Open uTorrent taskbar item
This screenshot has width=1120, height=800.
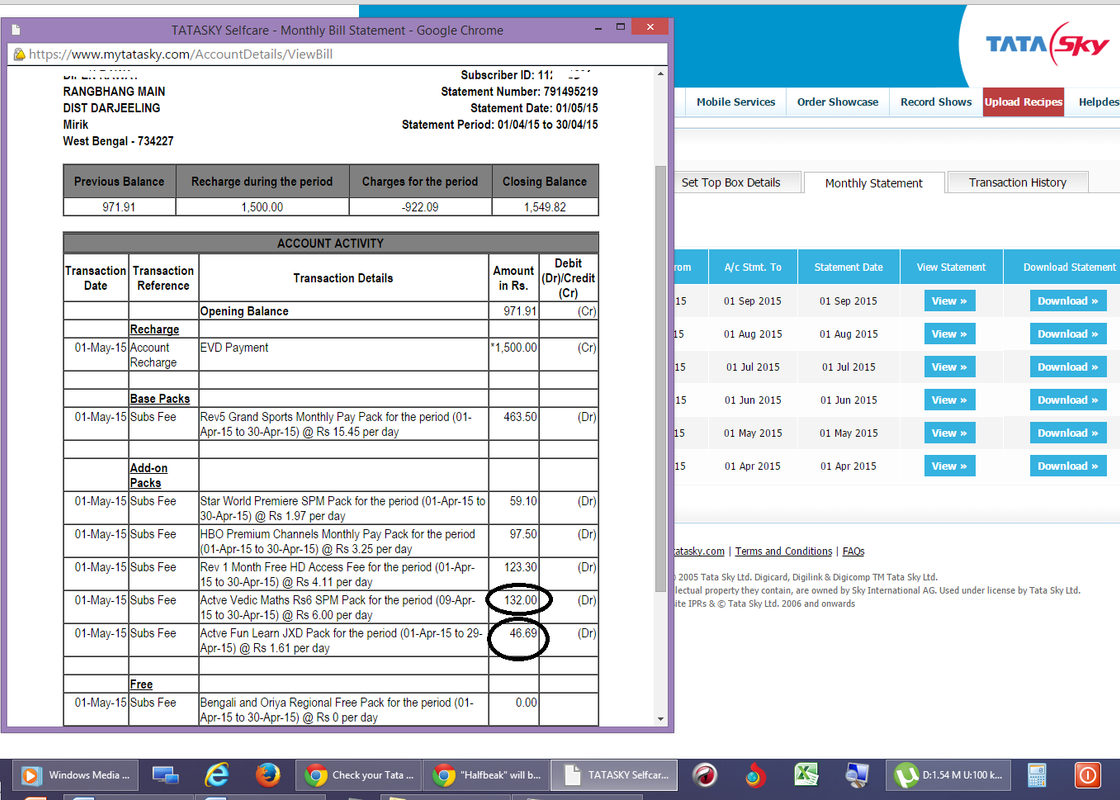click(x=947, y=775)
